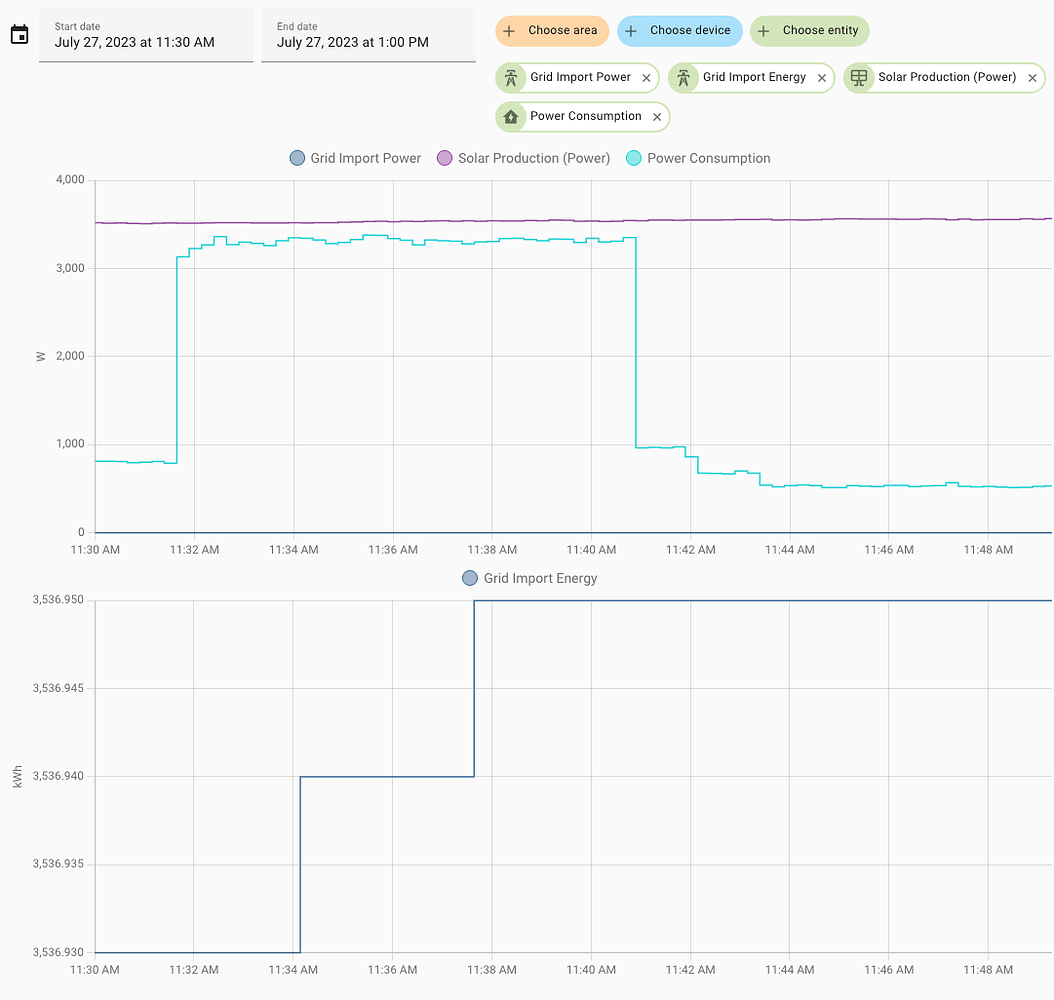Click the solar panel icon on Solar Production chip
This screenshot has width=1054, height=1000.
pos(858,77)
